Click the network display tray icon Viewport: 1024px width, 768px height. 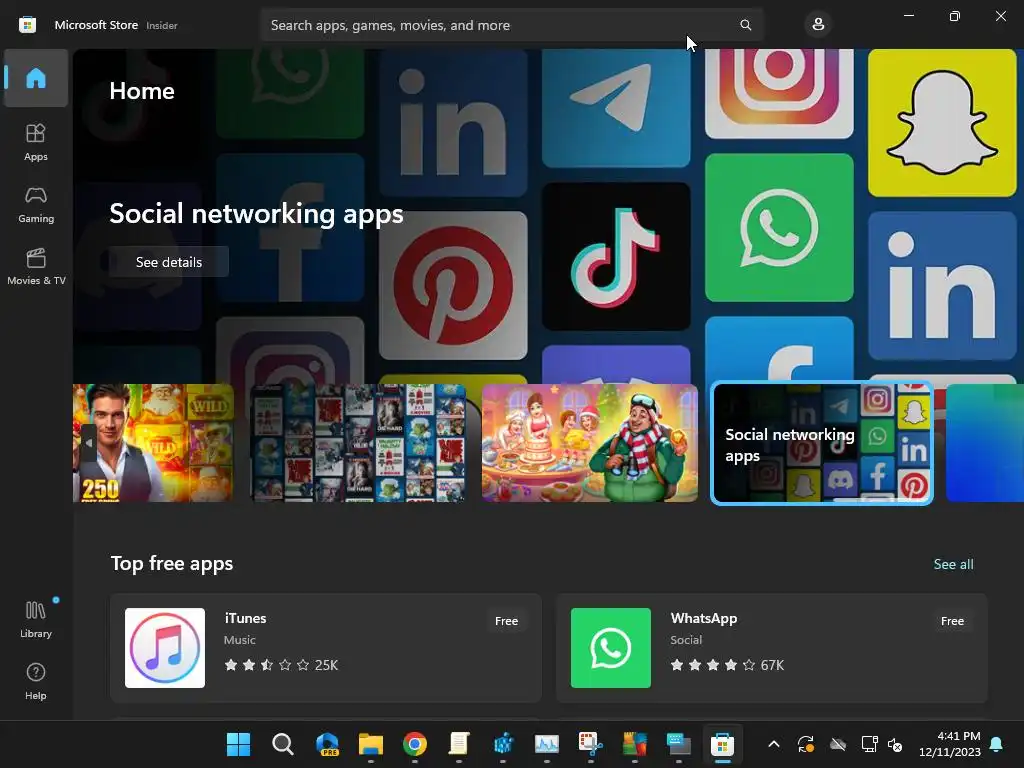pos(869,744)
